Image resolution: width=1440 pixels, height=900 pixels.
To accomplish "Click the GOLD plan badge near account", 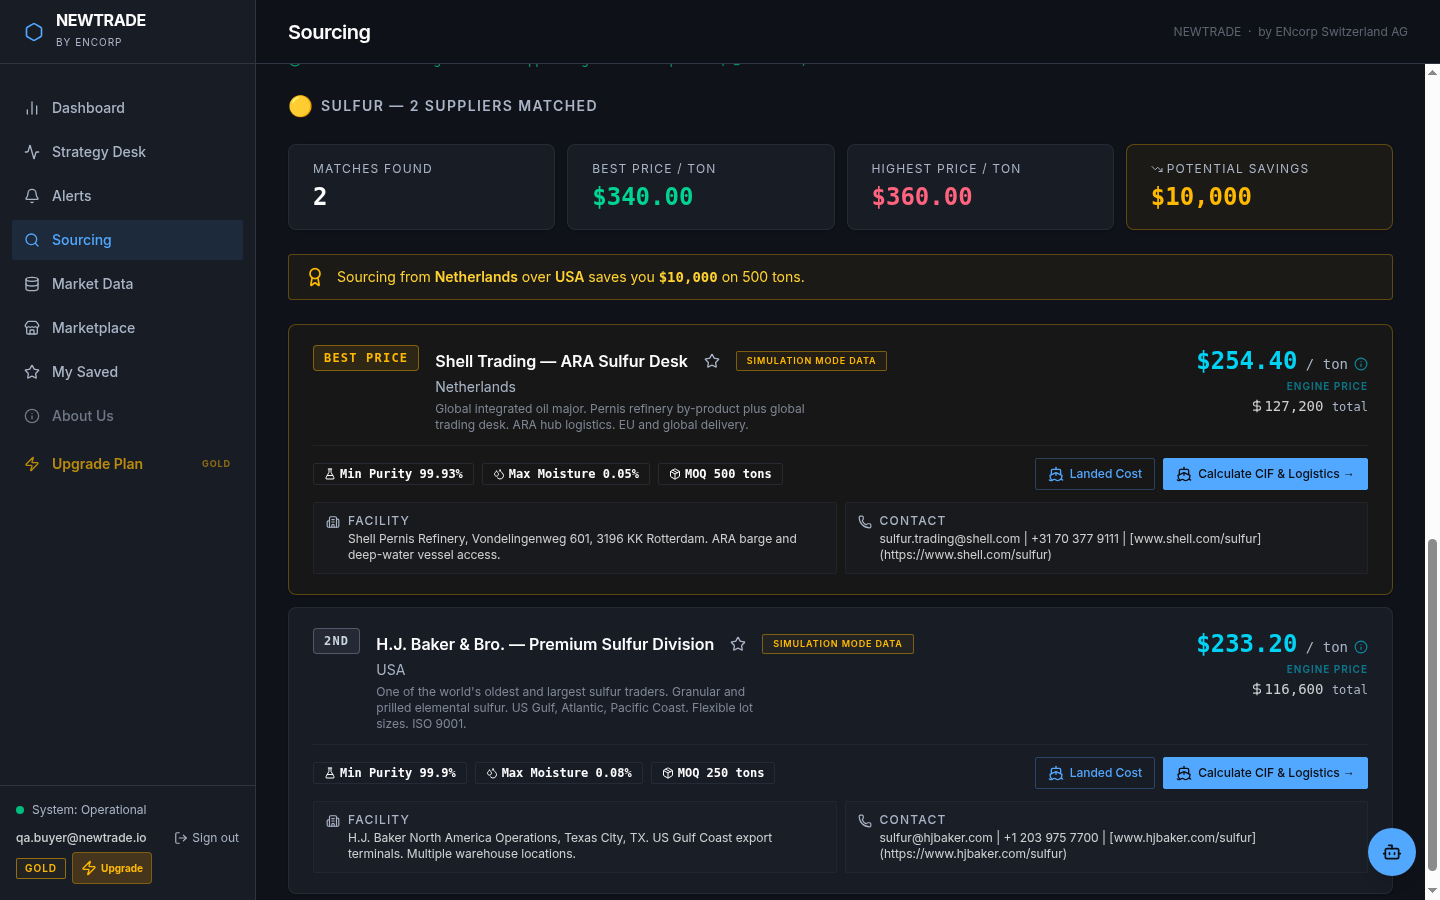I will 41,868.
